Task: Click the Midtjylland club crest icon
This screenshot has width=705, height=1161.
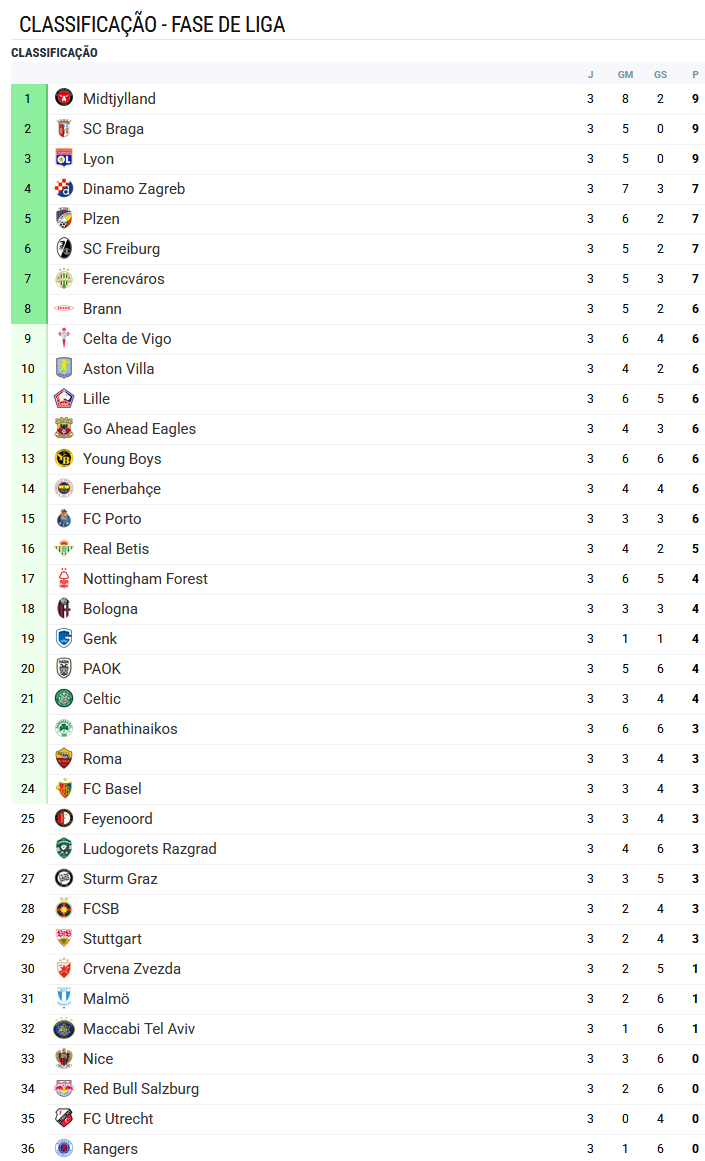Action: (64, 98)
